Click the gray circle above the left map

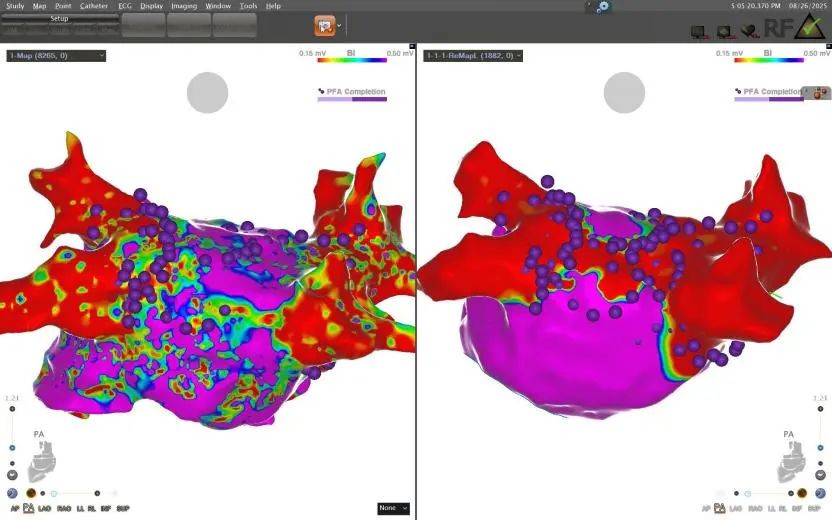(x=208, y=93)
